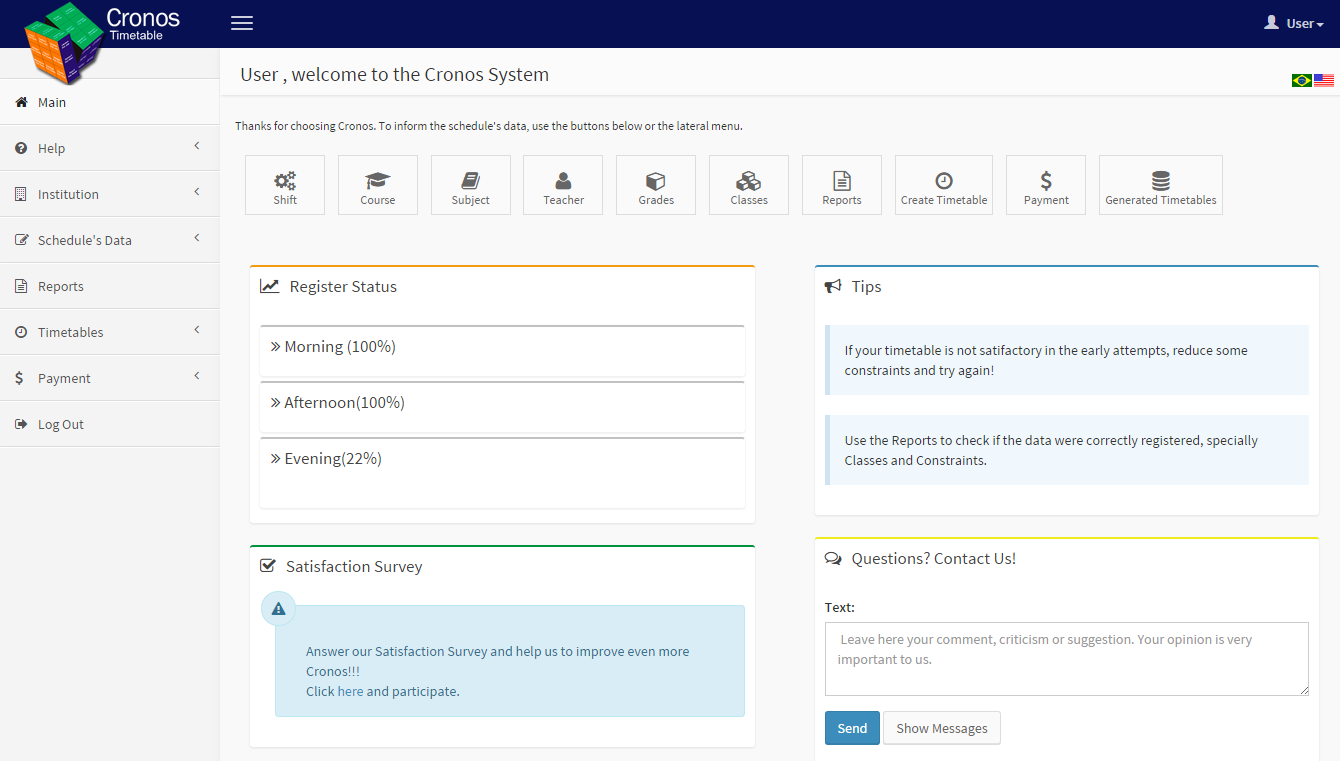Image resolution: width=1340 pixels, height=761 pixels.
Task: Switch language with US flag
Action: click(x=1324, y=80)
